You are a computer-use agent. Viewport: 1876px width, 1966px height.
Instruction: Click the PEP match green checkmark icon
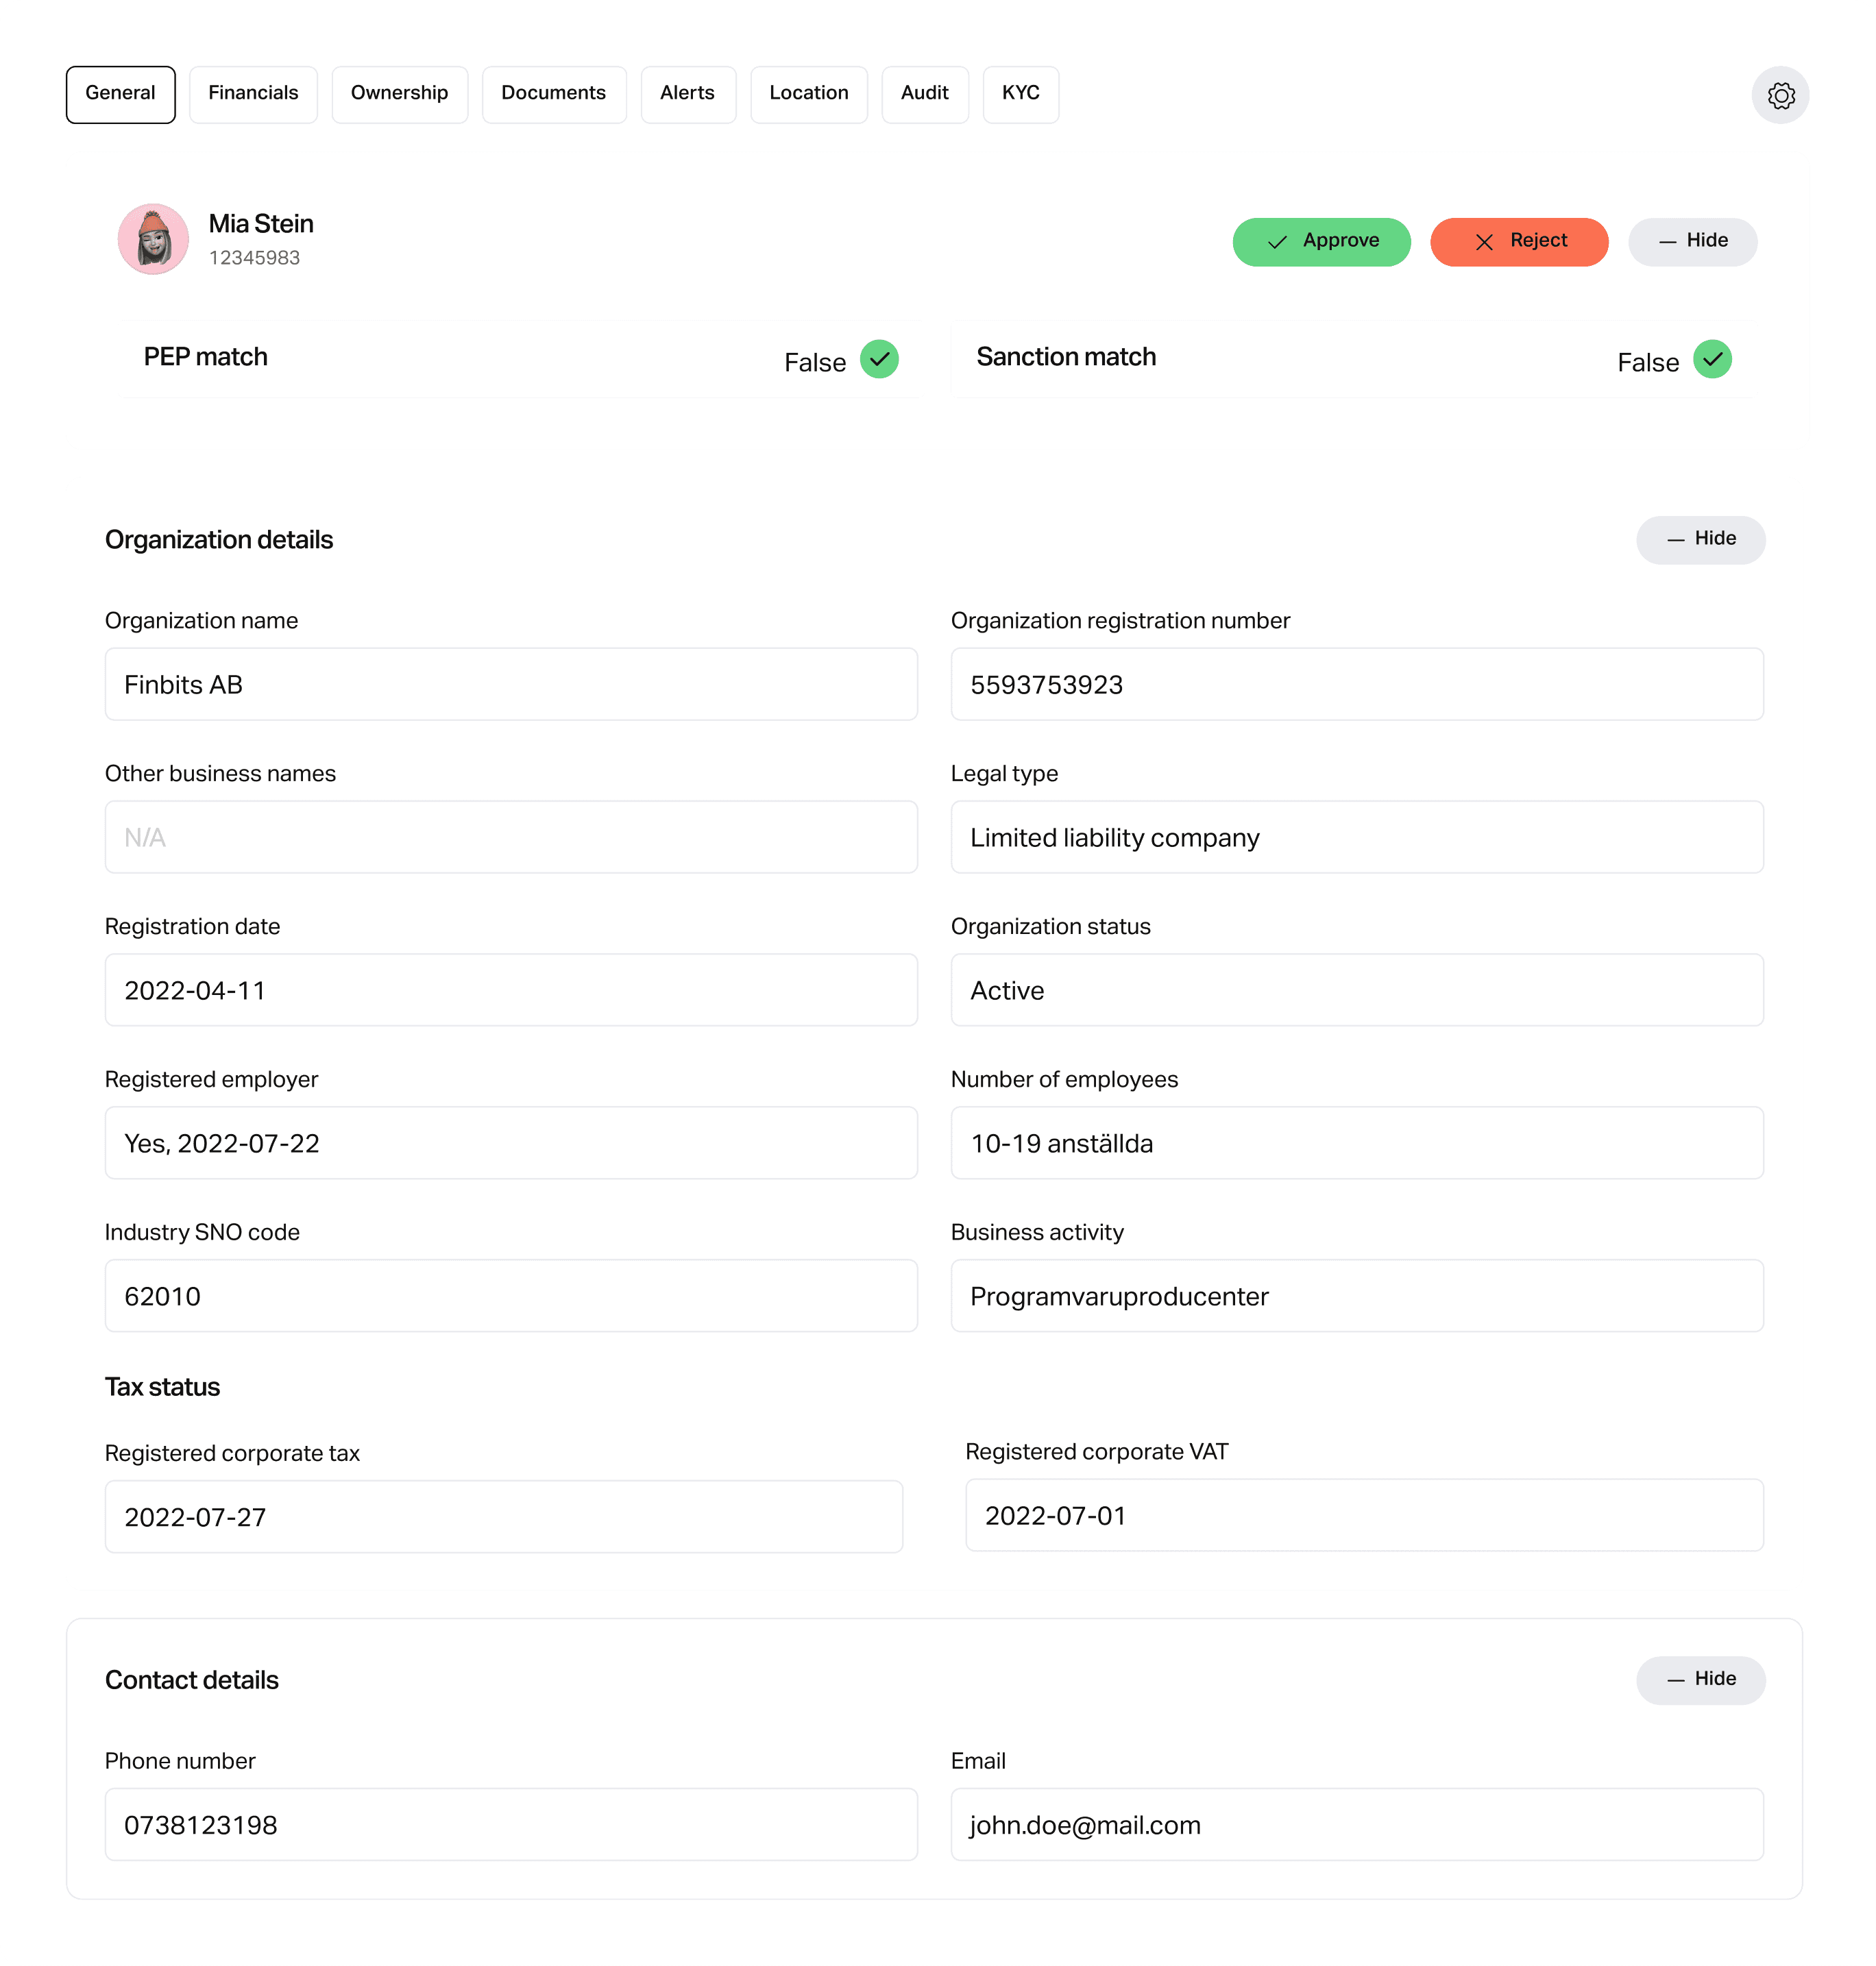(x=879, y=359)
